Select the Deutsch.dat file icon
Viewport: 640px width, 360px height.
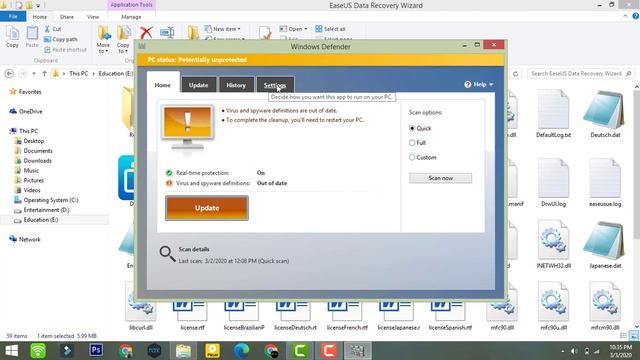[605, 110]
